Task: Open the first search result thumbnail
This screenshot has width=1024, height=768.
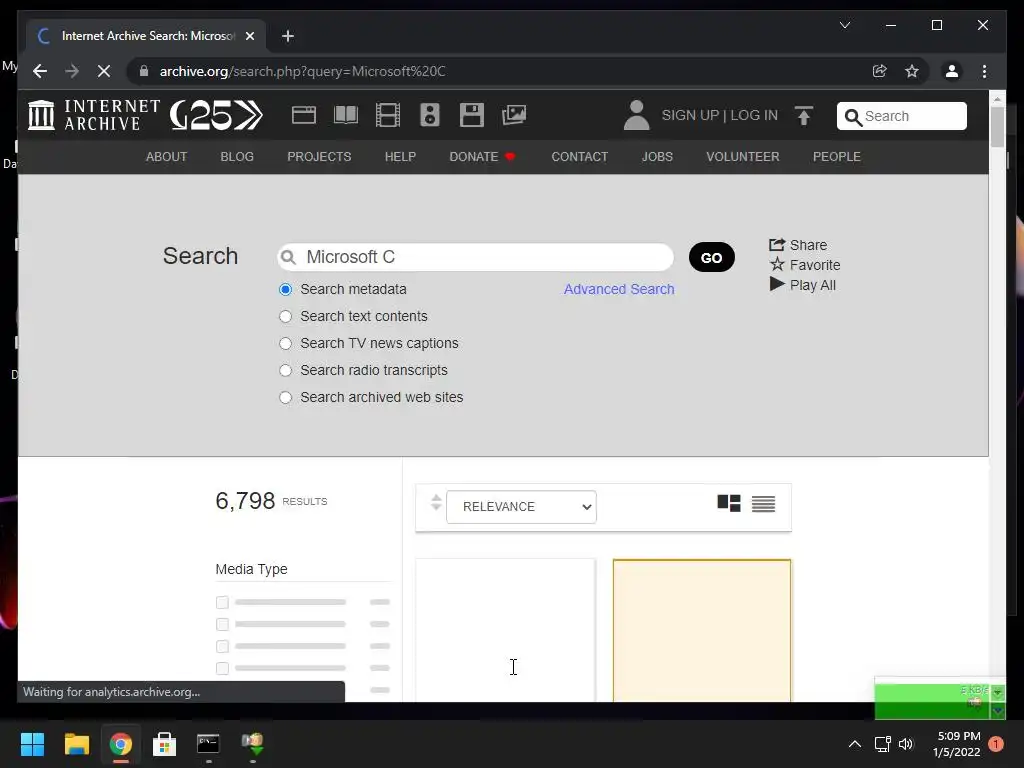Action: tap(505, 630)
